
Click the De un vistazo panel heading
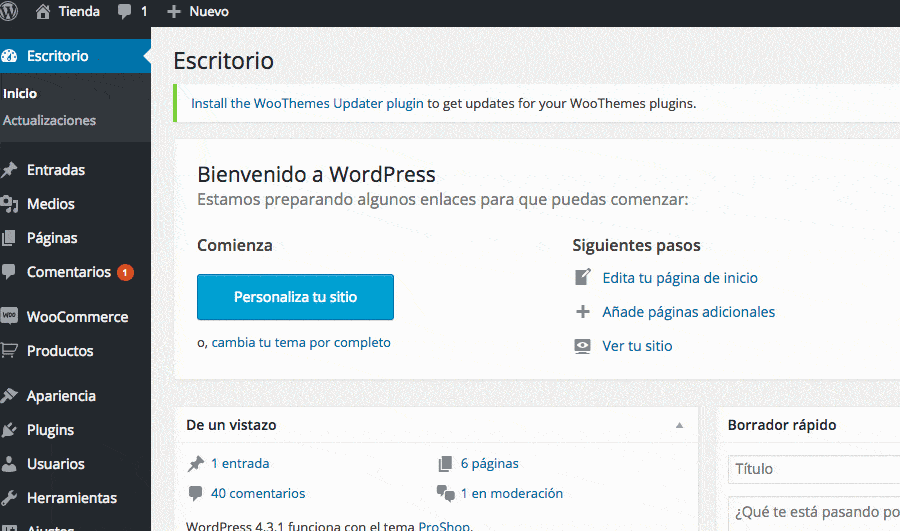click(x=231, y=425)
